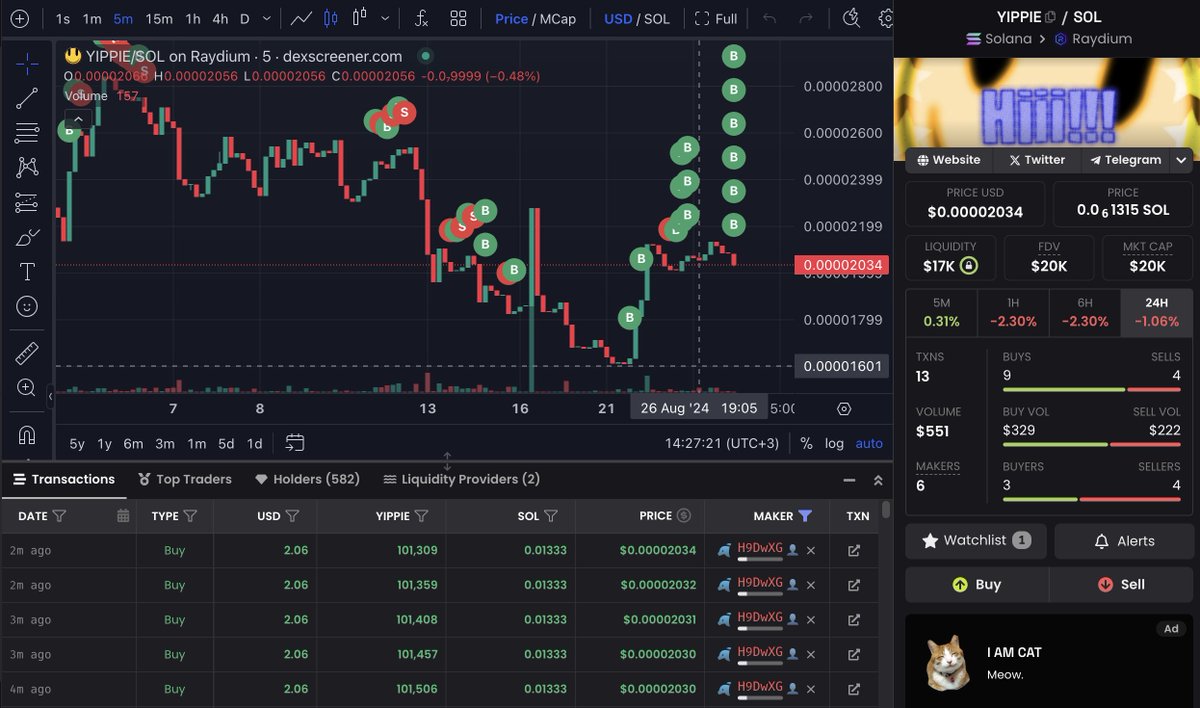Viewport: 1200px width, 708px height.
Task: Open transaction link for $0.00002032 row
Action: (854, 585)
